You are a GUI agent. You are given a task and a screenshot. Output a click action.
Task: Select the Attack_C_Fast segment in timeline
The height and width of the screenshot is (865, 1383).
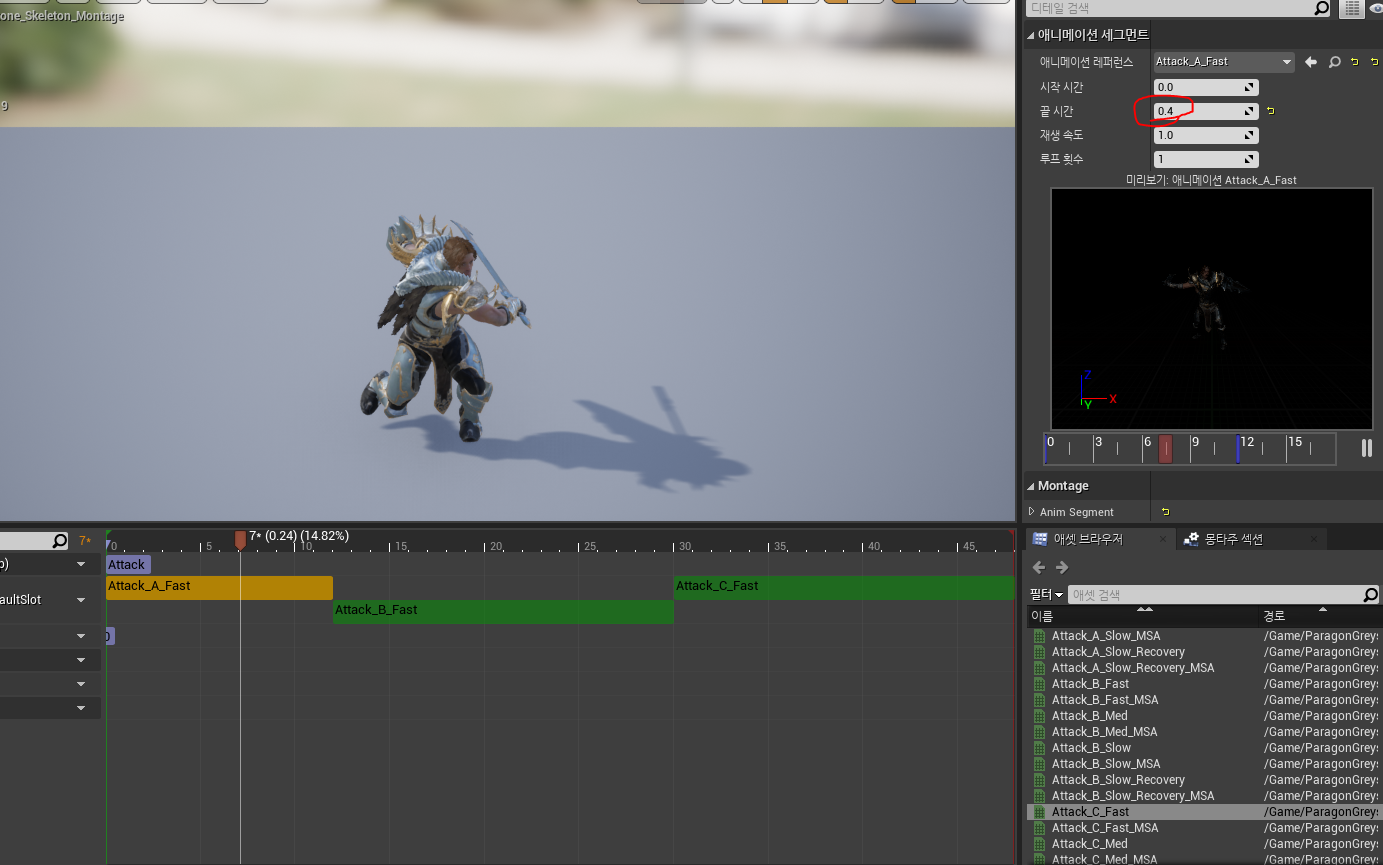pos(845,587)
